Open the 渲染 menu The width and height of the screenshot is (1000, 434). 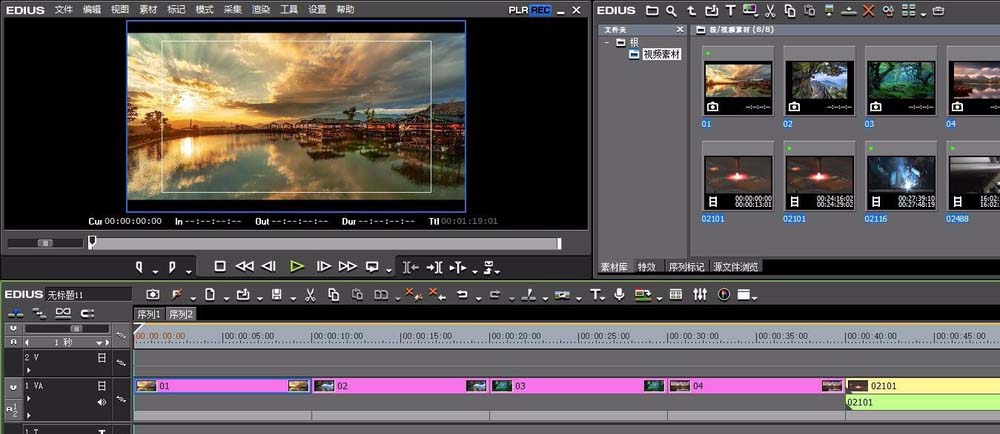coord(261,10)
